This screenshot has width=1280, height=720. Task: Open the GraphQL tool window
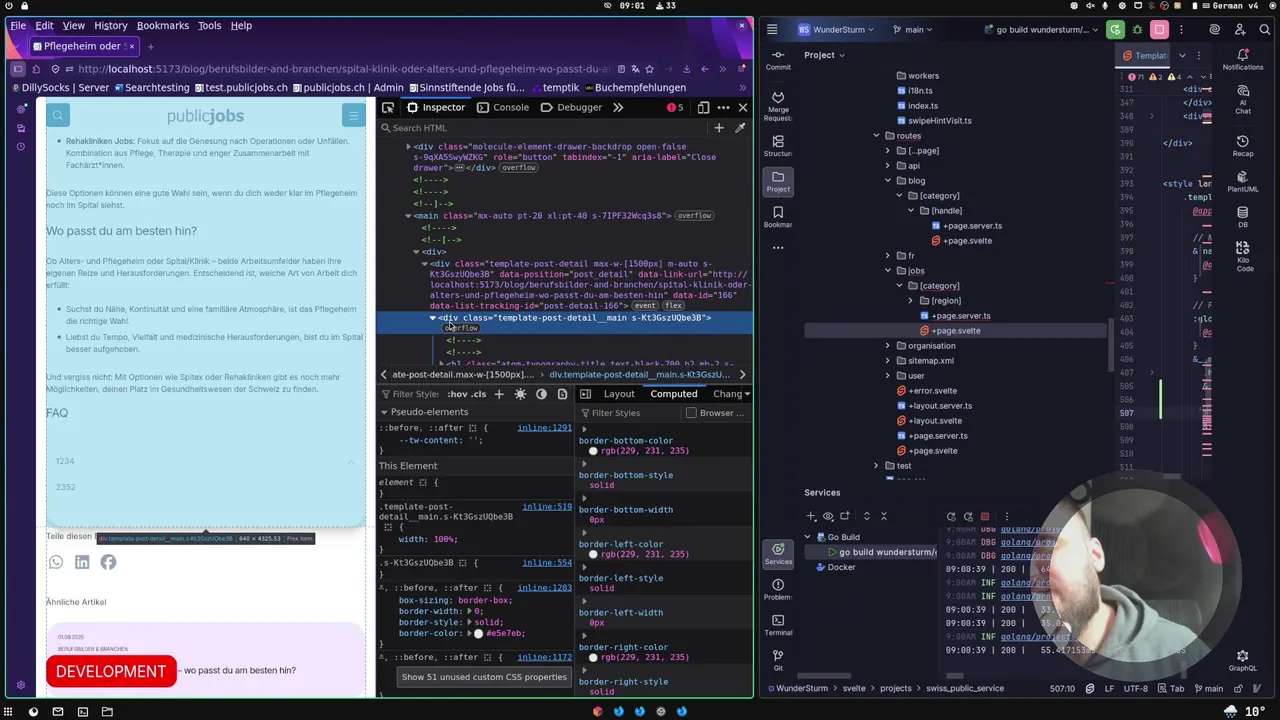[1243, 661]
